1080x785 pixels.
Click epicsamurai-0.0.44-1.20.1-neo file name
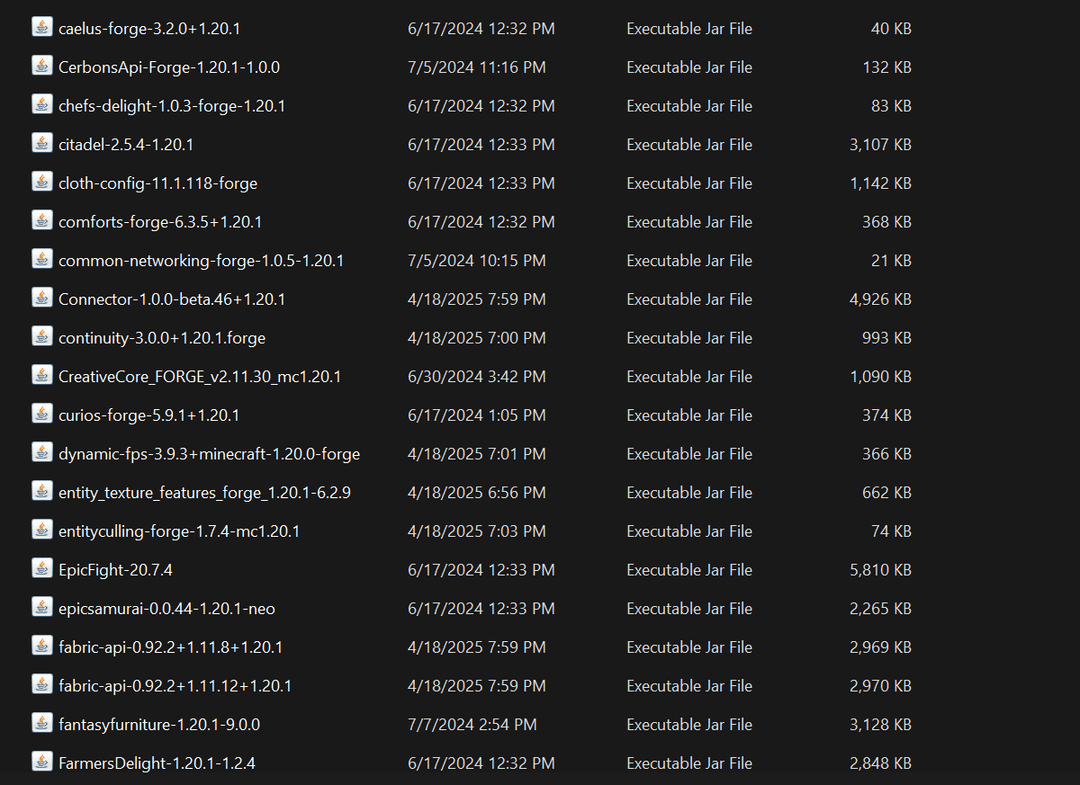(167, 609)
